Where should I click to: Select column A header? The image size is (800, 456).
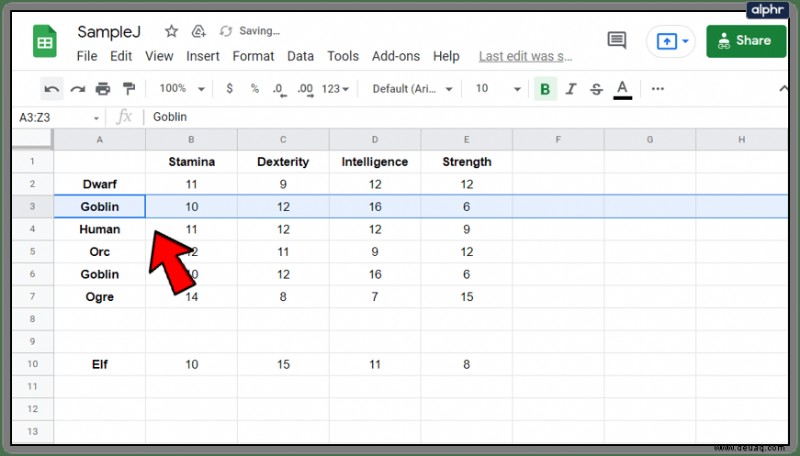point(99,139)
